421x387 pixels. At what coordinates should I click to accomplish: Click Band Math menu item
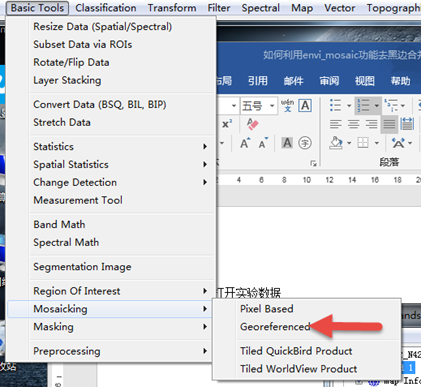tap(59, 224)
